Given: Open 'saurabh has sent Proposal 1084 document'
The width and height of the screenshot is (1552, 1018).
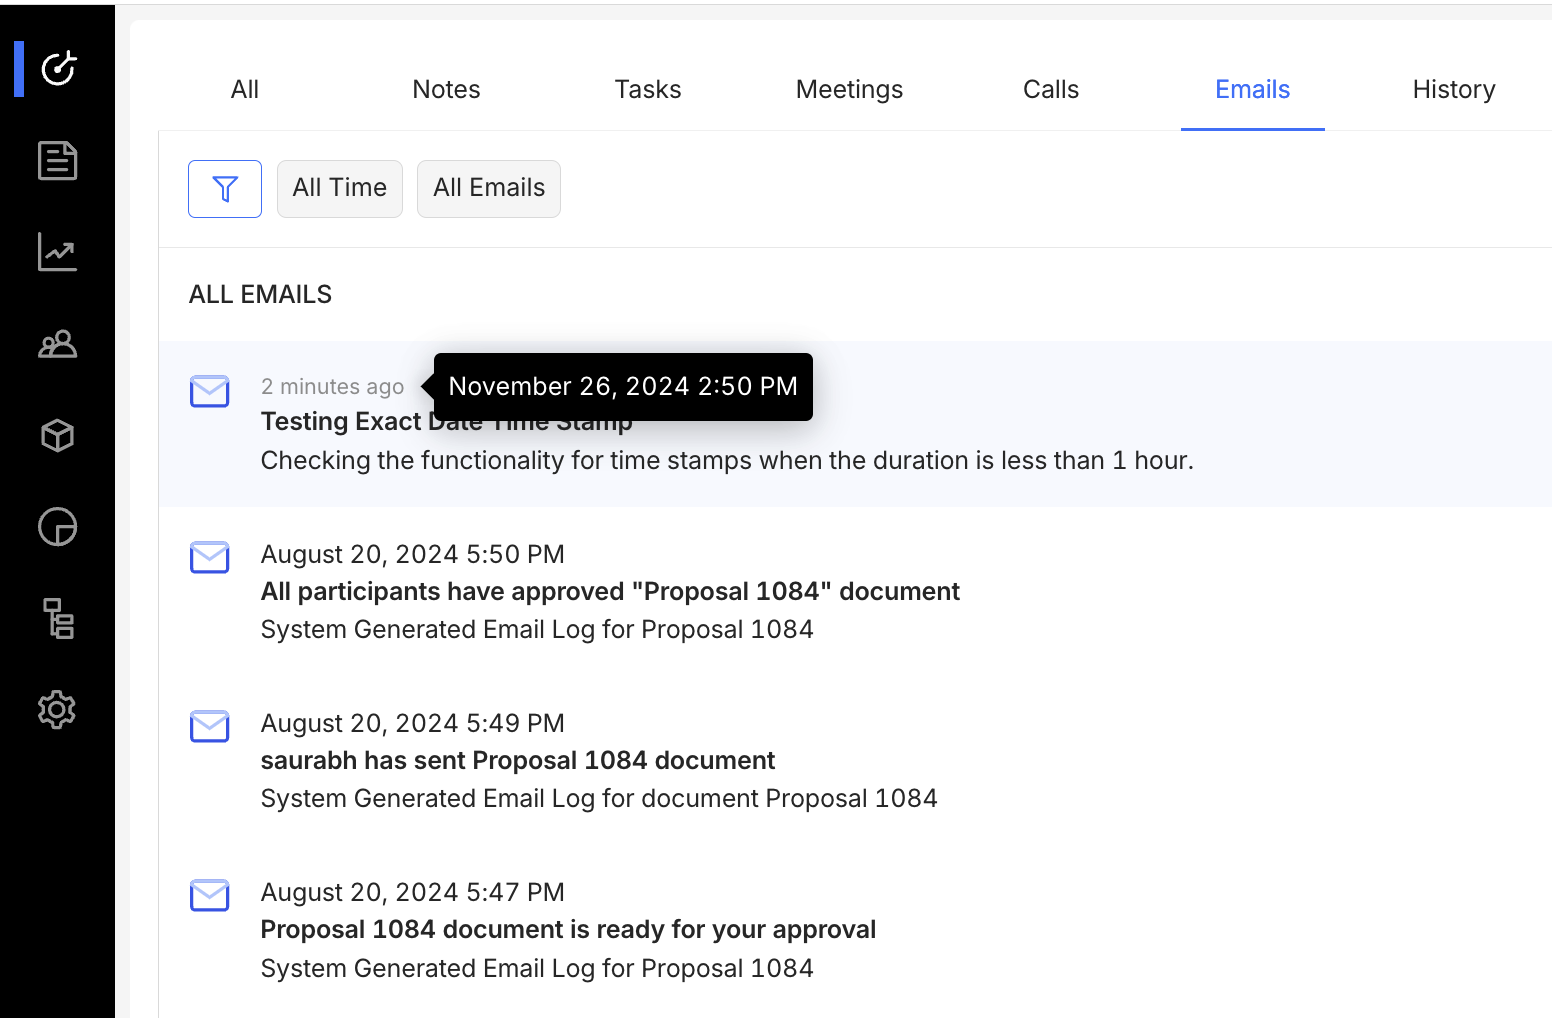Looking at the screenshot, I should tap(518, 761).
